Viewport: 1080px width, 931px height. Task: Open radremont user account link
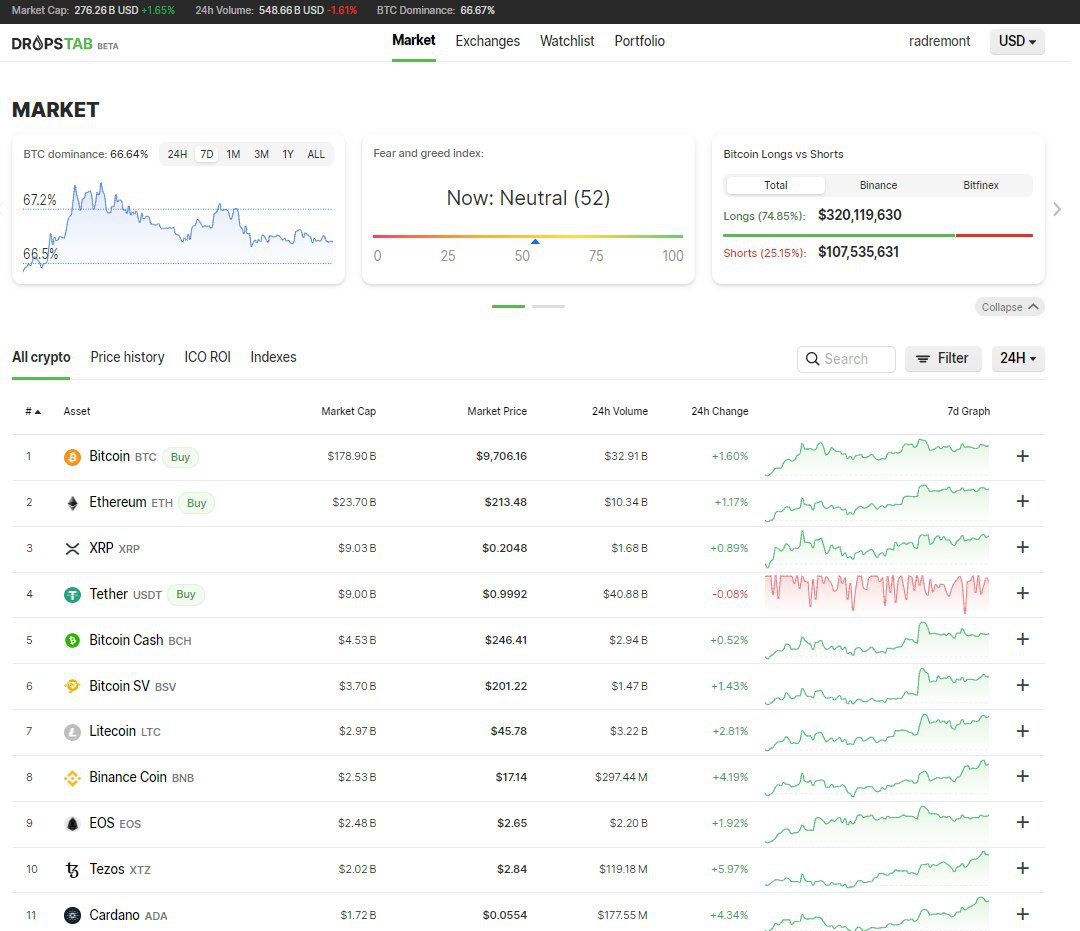pos(939,41)
